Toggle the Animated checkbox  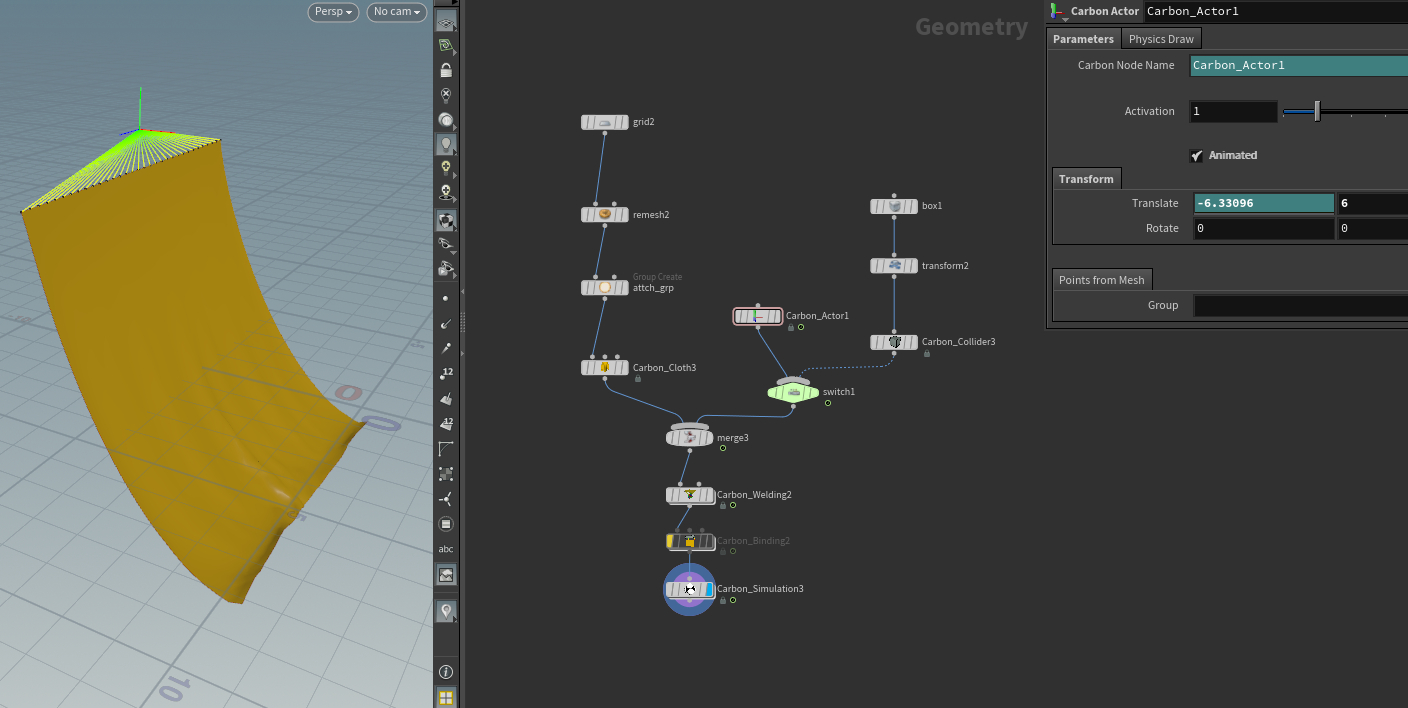[x=1196, y=156]
